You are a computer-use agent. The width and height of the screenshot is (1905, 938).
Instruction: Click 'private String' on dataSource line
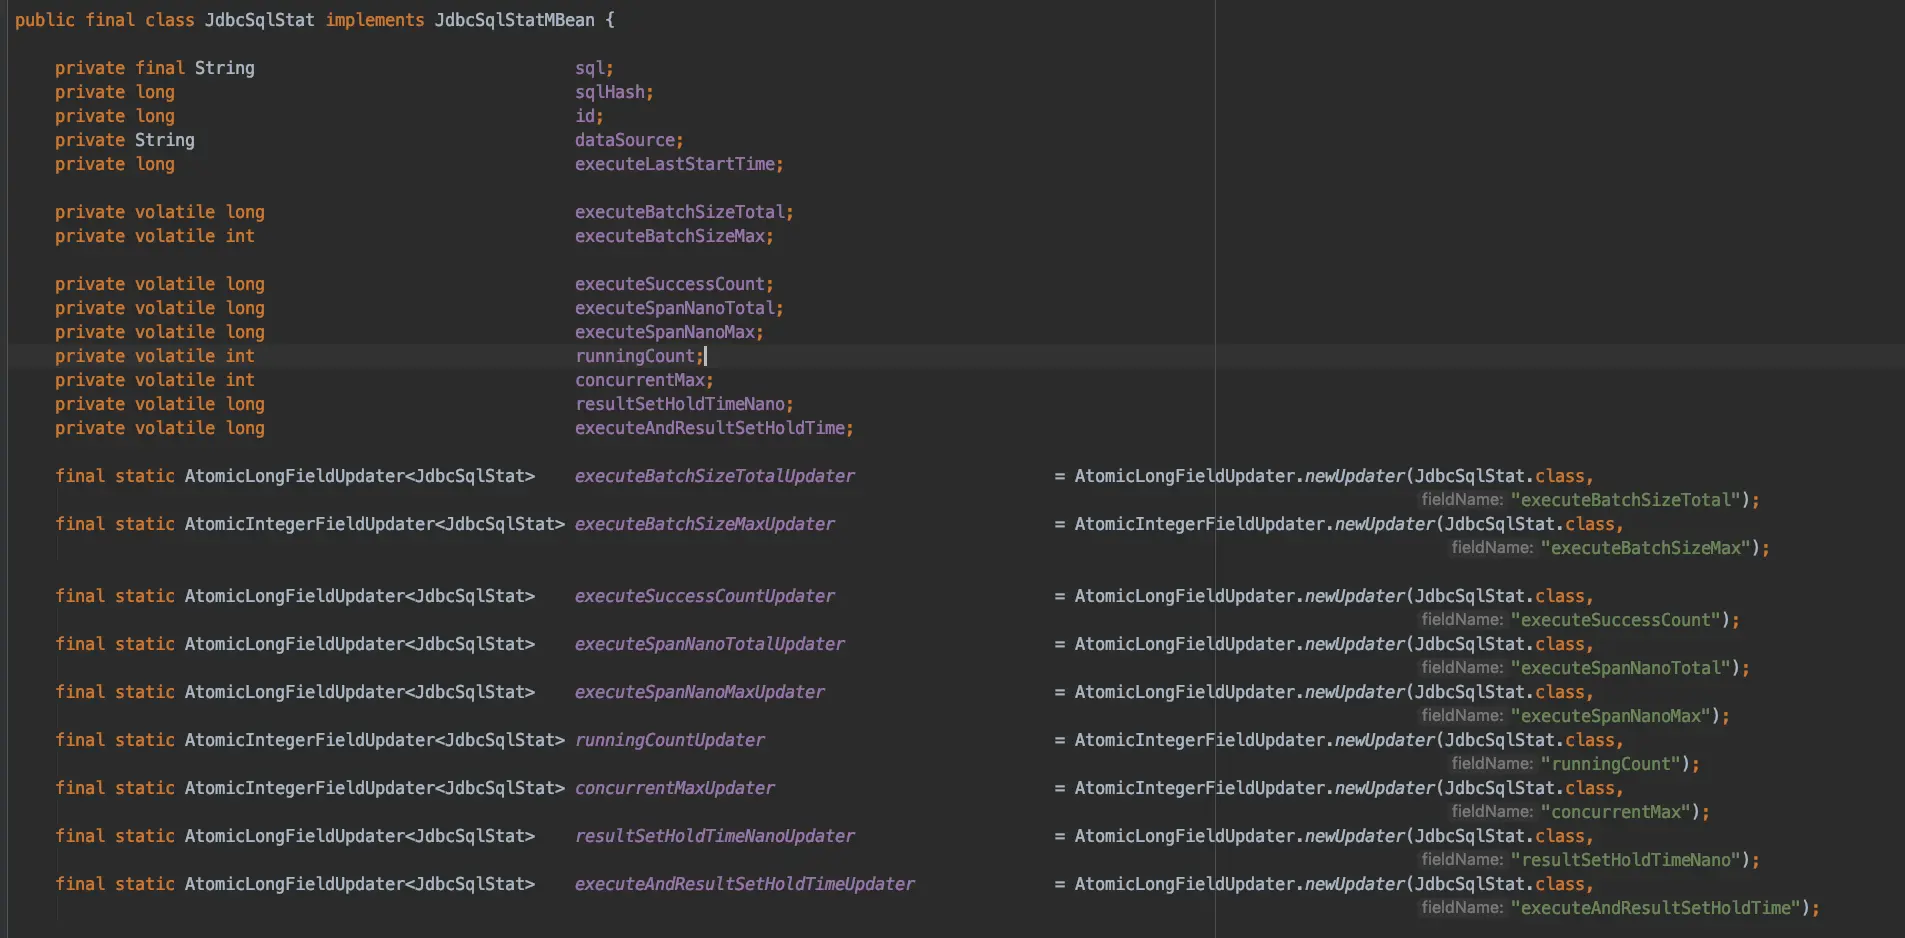(125, 140)
